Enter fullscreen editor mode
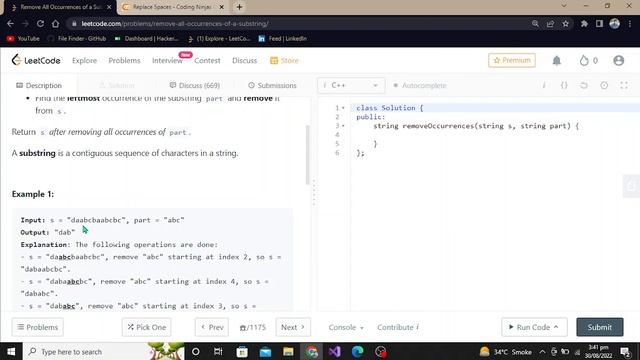Screen dimensions: 640x360 624,85
